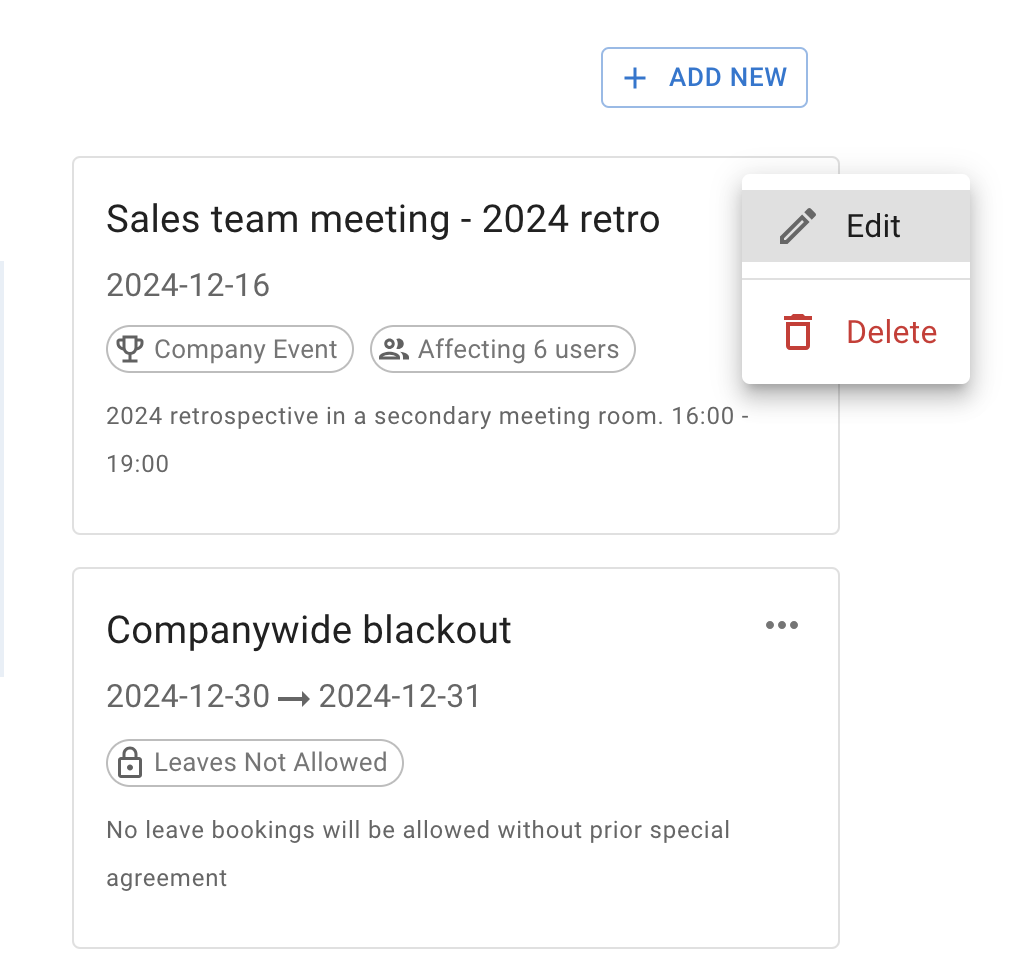Click the trash icon next to Delete
The width and height of the screenshot is (1012, 974).
(x=796, y=331)
